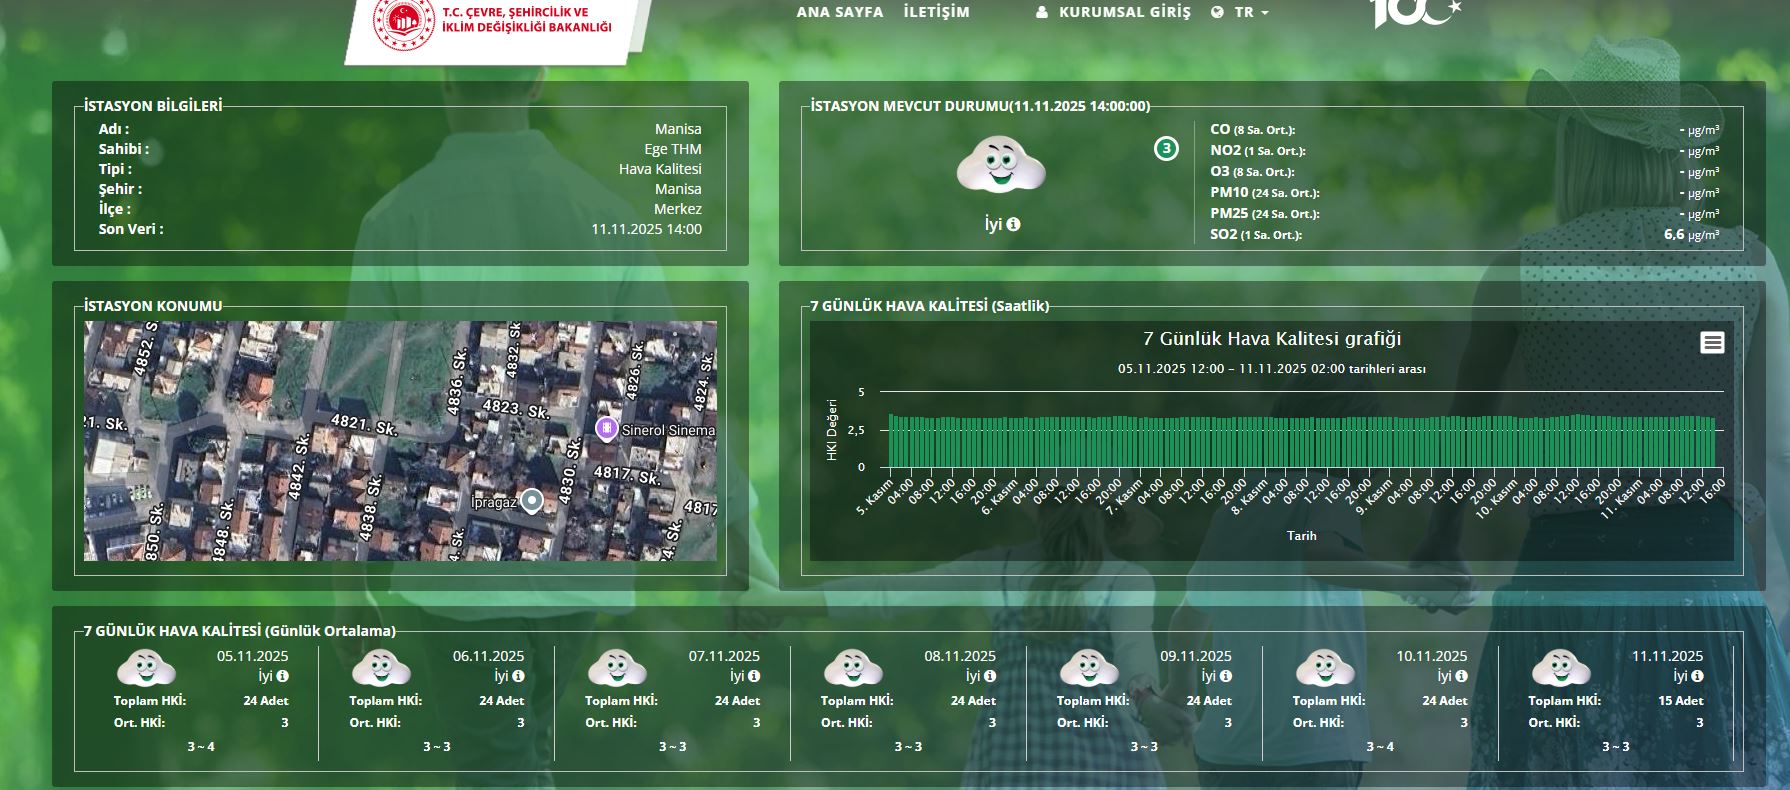Go to Ana Sayfa menu item

[x=839, y=12]
